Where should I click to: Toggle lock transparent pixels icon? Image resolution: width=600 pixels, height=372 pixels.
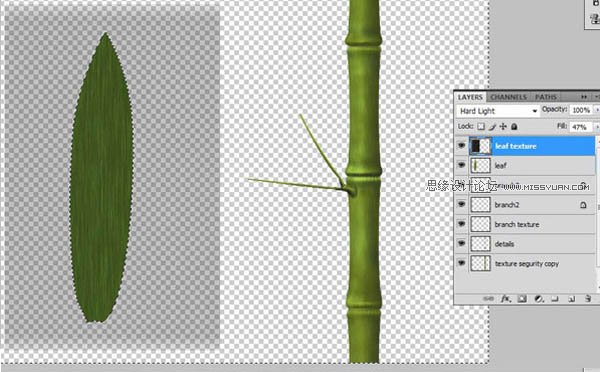pyautogui.click(x=481, y=126)
